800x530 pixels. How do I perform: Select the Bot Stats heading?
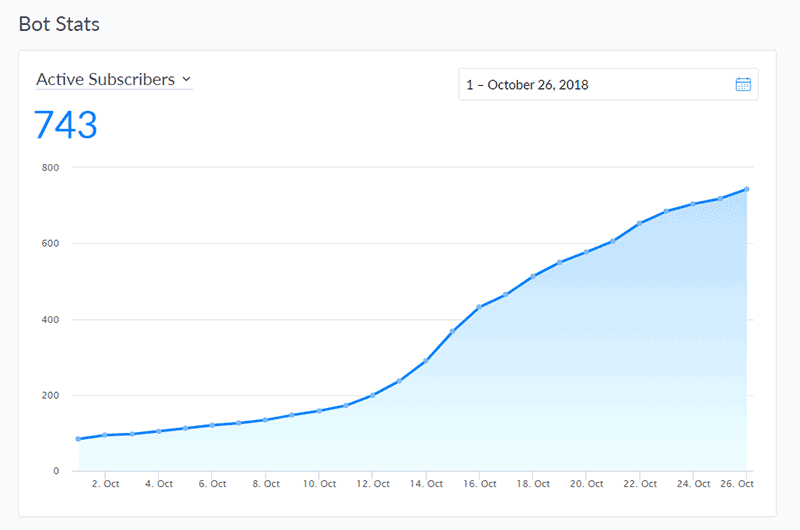[x=59, y=24]
